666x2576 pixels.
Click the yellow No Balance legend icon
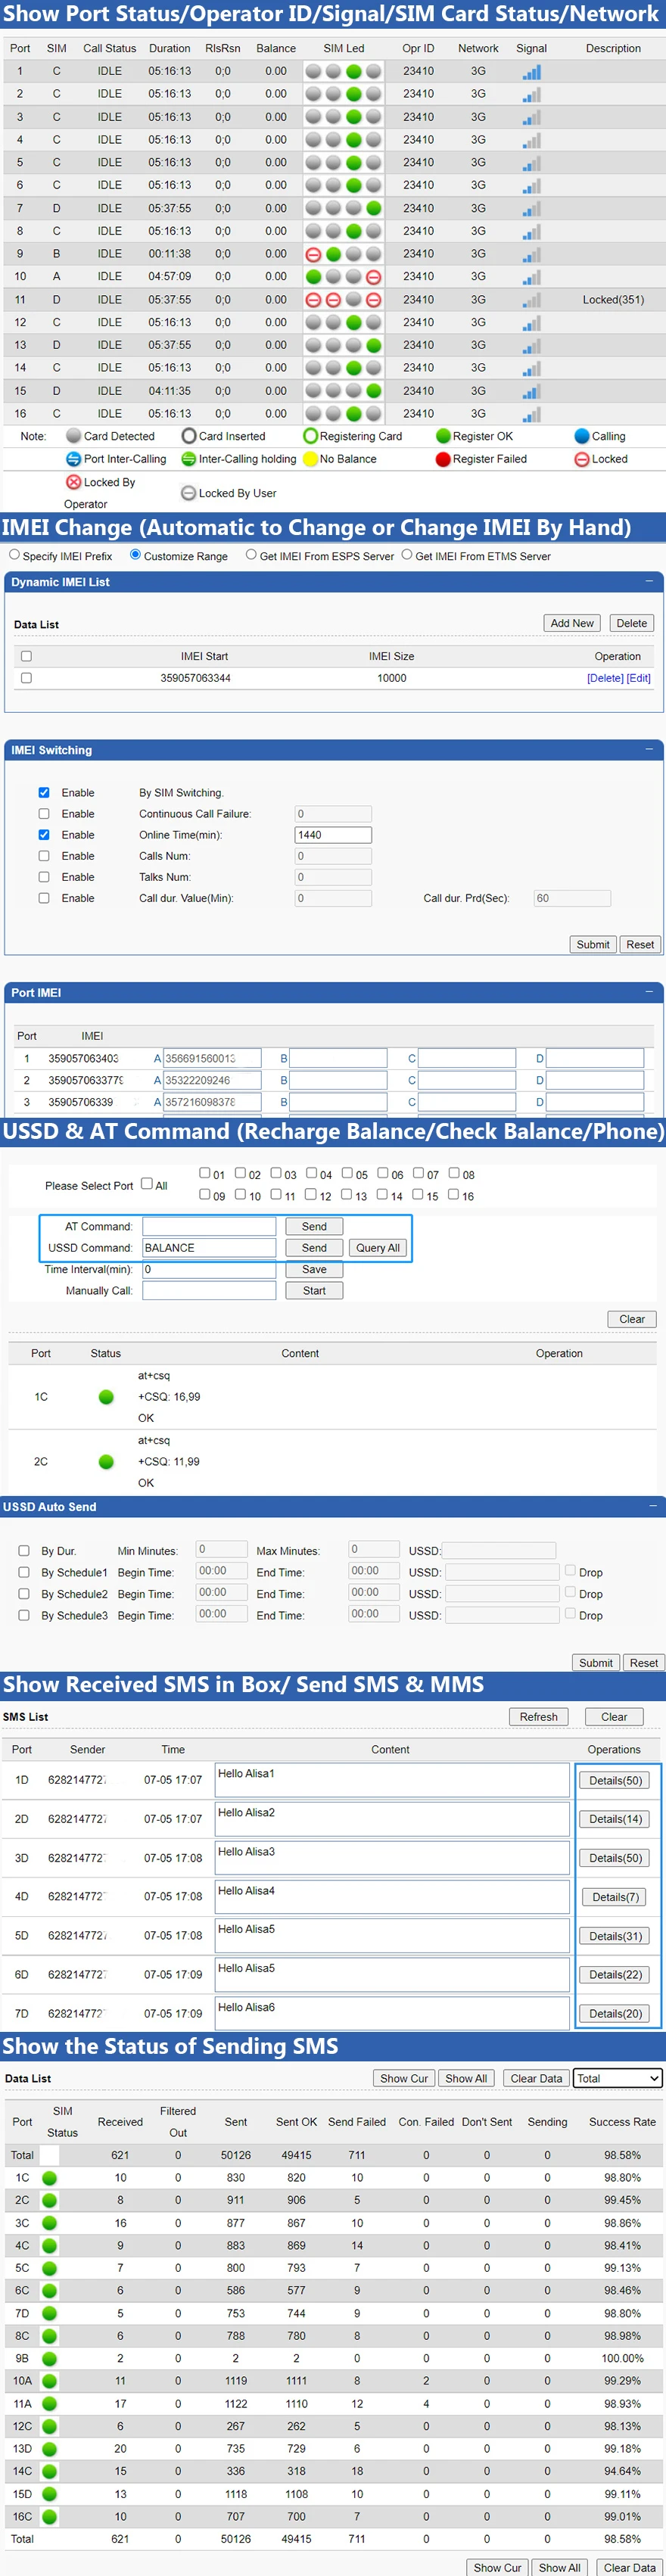click(310, 460)
